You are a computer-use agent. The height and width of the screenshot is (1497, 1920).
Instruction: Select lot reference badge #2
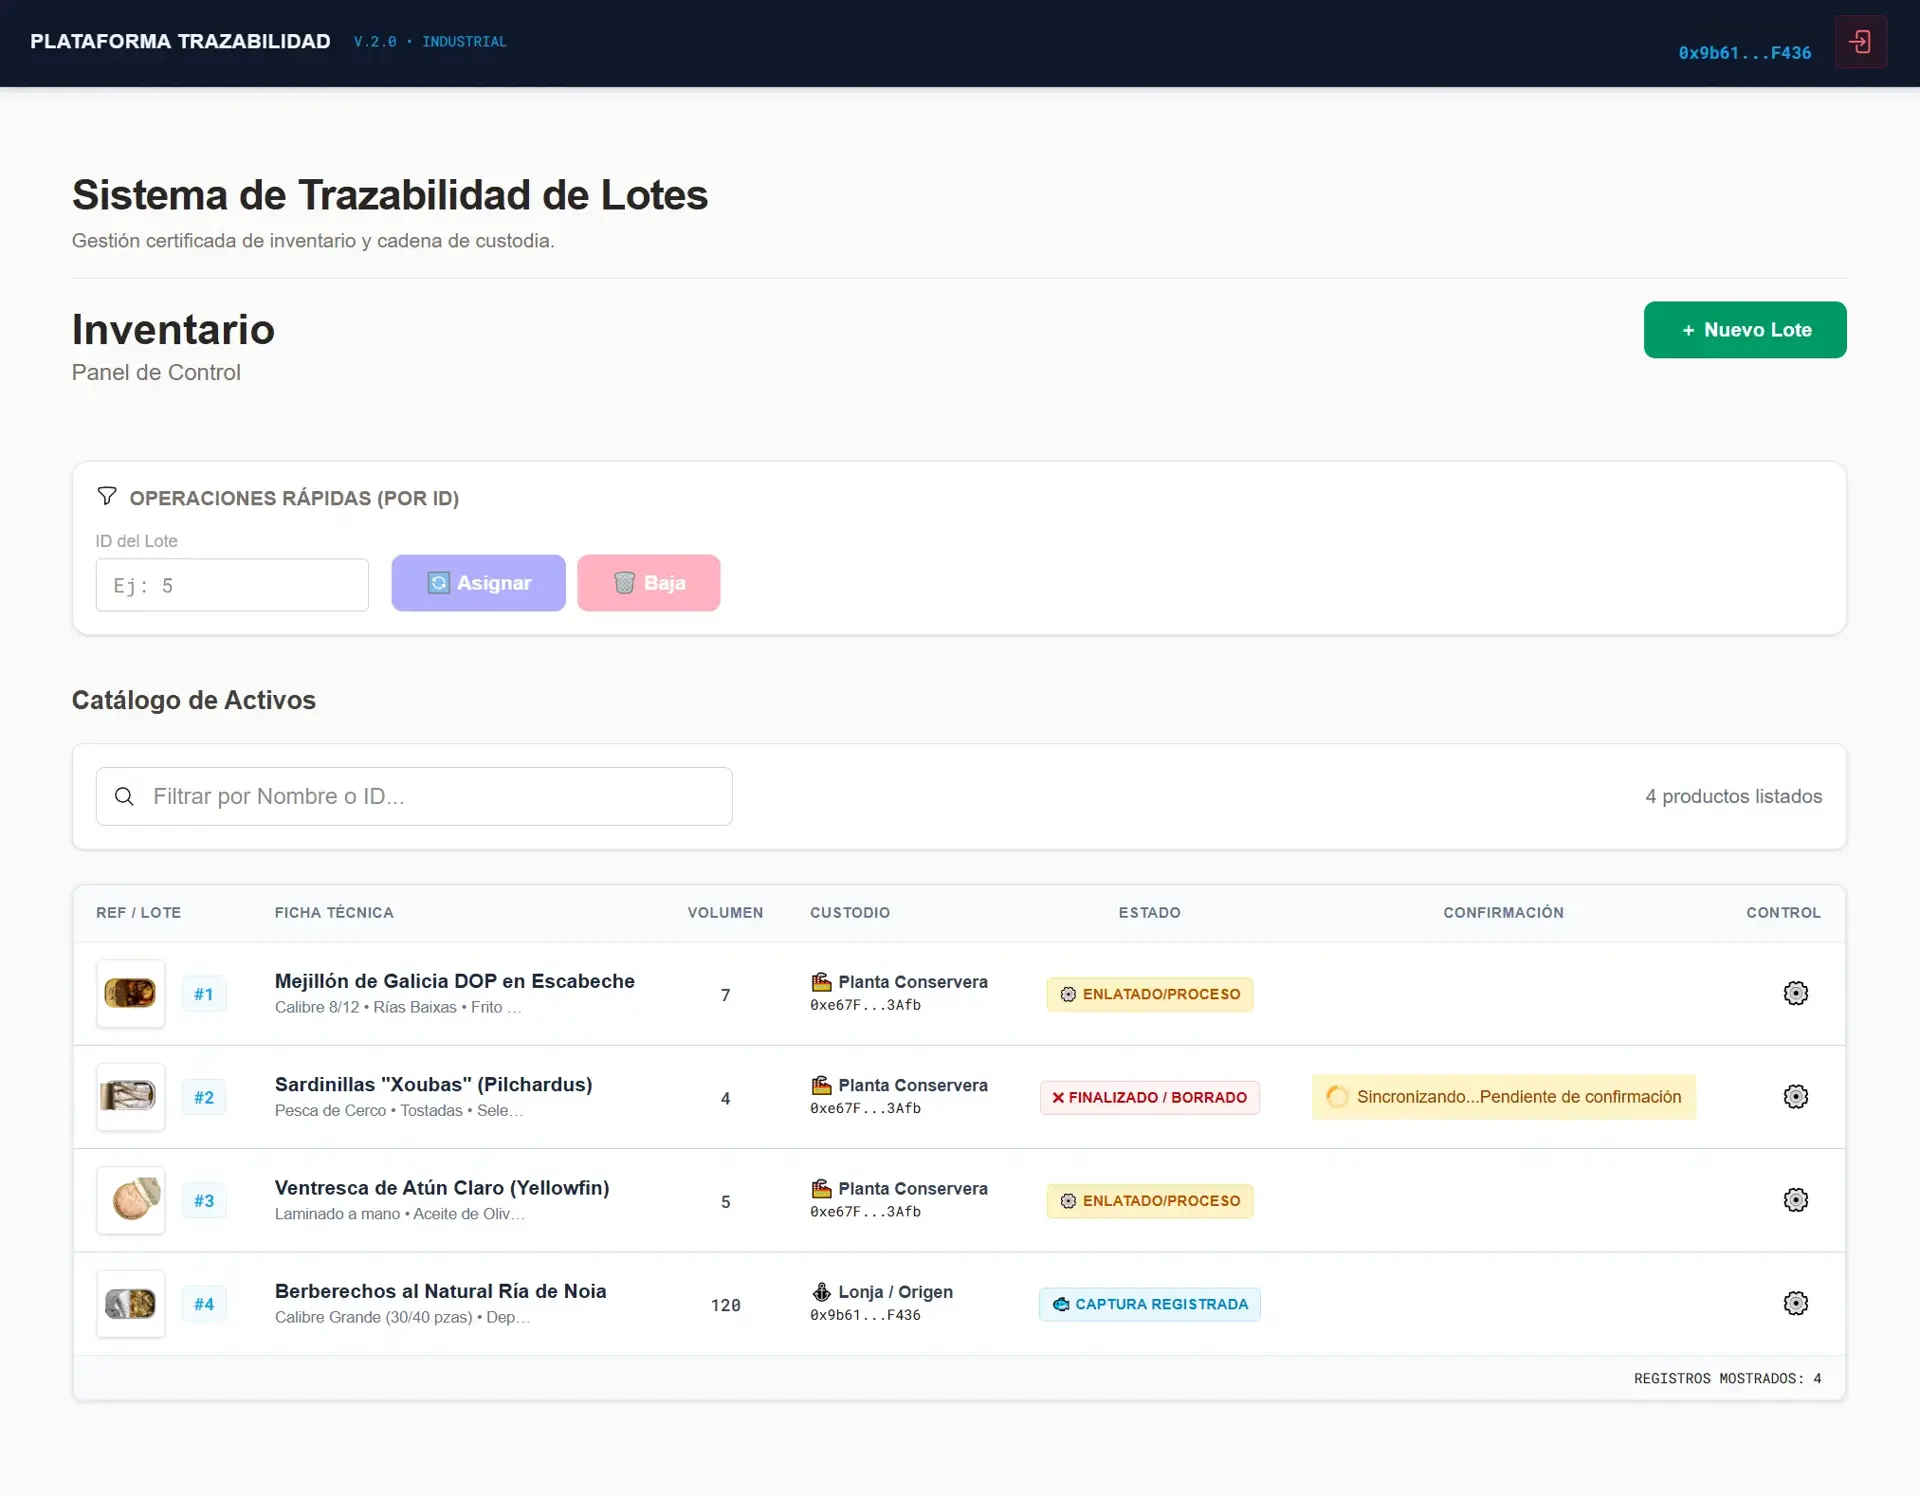[204, 1097]
